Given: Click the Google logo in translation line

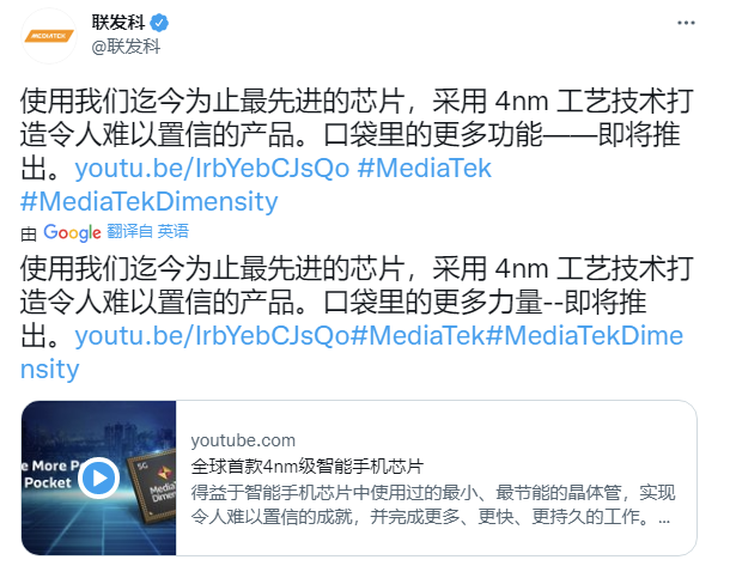Looking at the screenshot, I should pyautogui.click(x=72, y=232).
